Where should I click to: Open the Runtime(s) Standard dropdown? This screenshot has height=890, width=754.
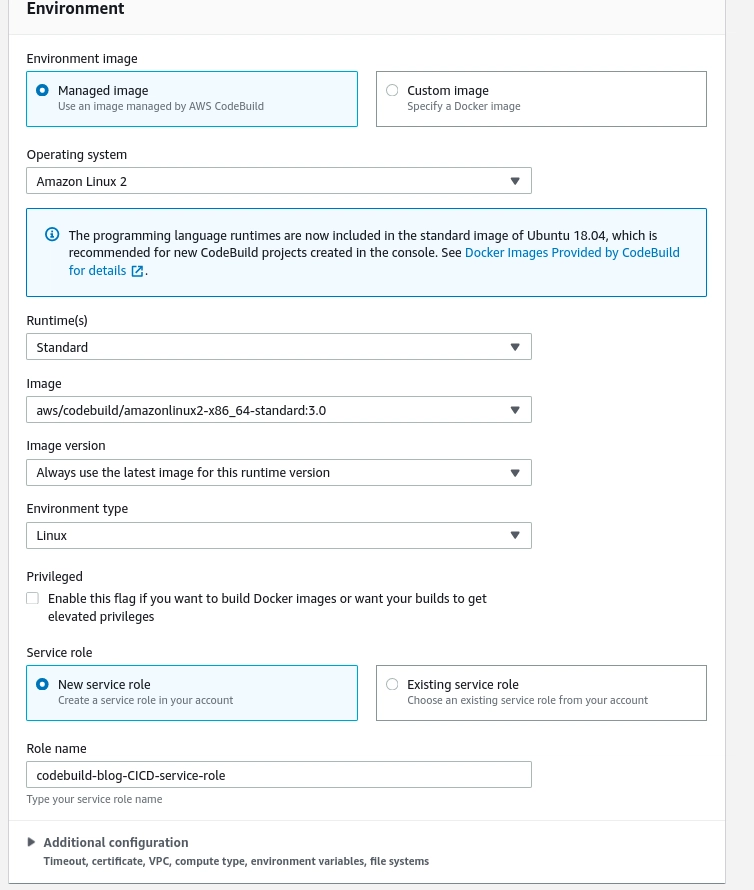278,347
